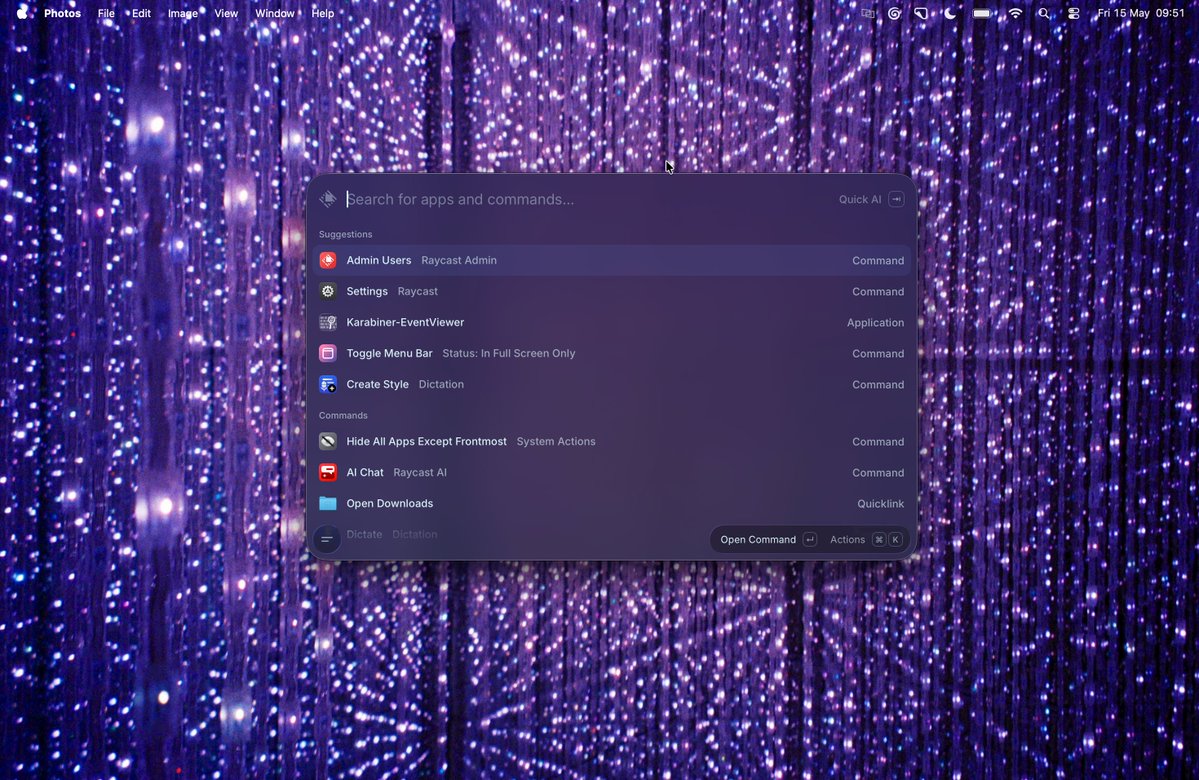Click the Do Not Disturb moon icon
Image resolution: width=1199 pixels, height=780 pixels.
pyautogui.click(x=950, y=13)
